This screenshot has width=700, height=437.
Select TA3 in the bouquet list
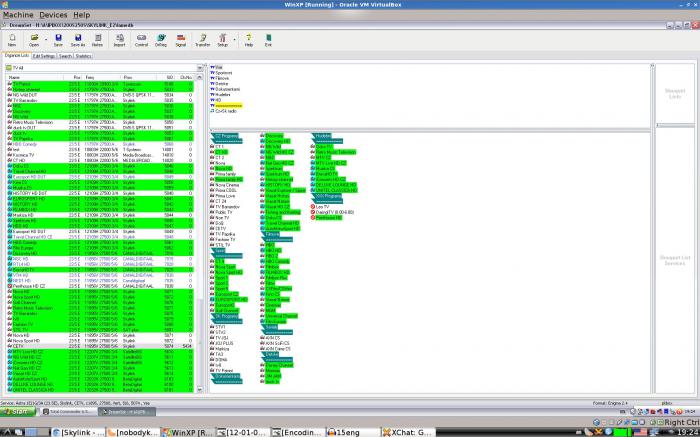(217, 354)
